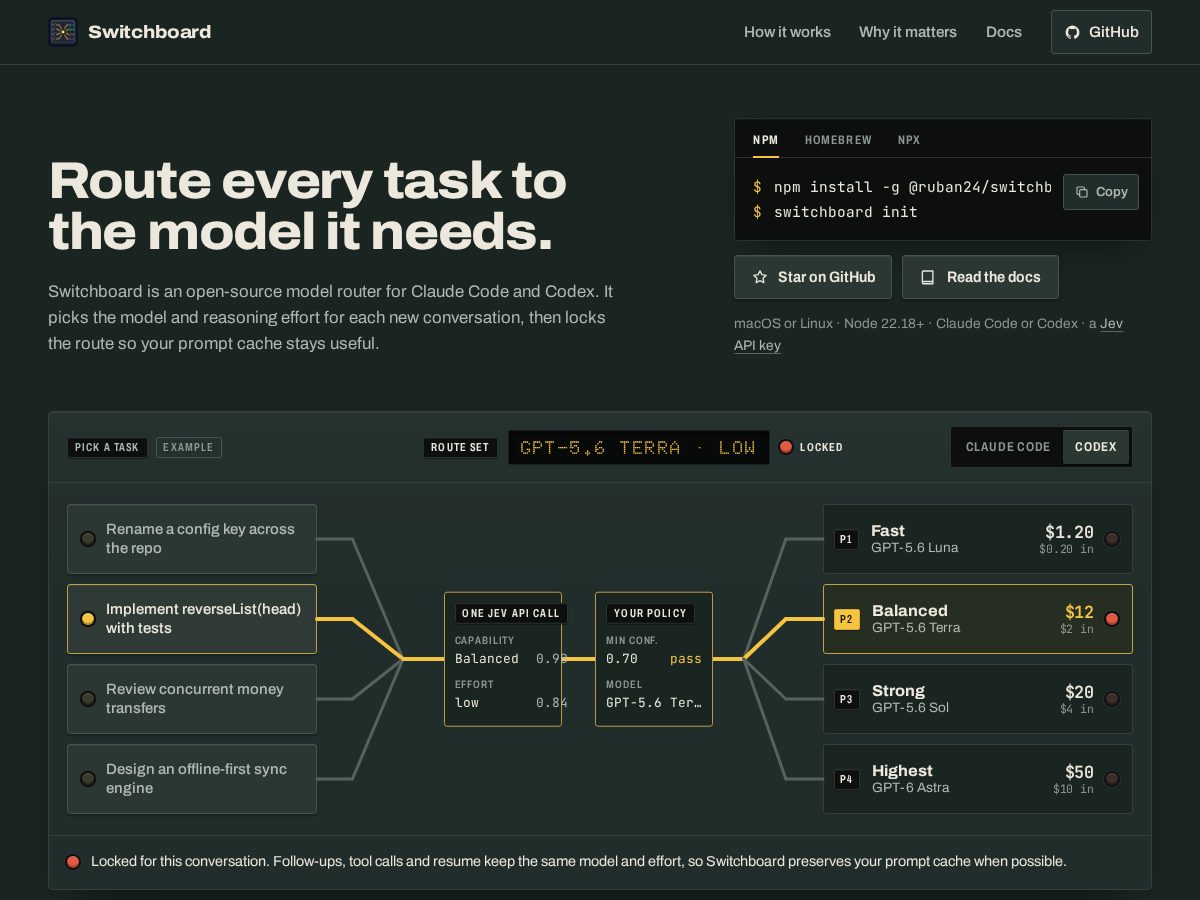The width and height of the screenshot is (1200, 900).
Task: Click the 'Route every task' headline
Action: [x=308, y=206]
